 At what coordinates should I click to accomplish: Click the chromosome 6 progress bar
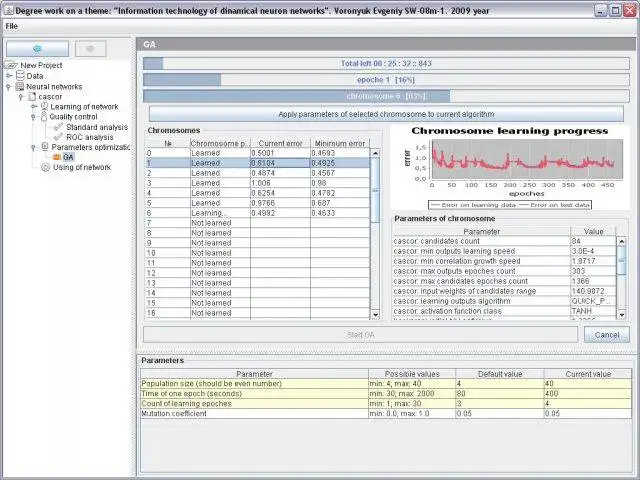[x=386, y=96]
